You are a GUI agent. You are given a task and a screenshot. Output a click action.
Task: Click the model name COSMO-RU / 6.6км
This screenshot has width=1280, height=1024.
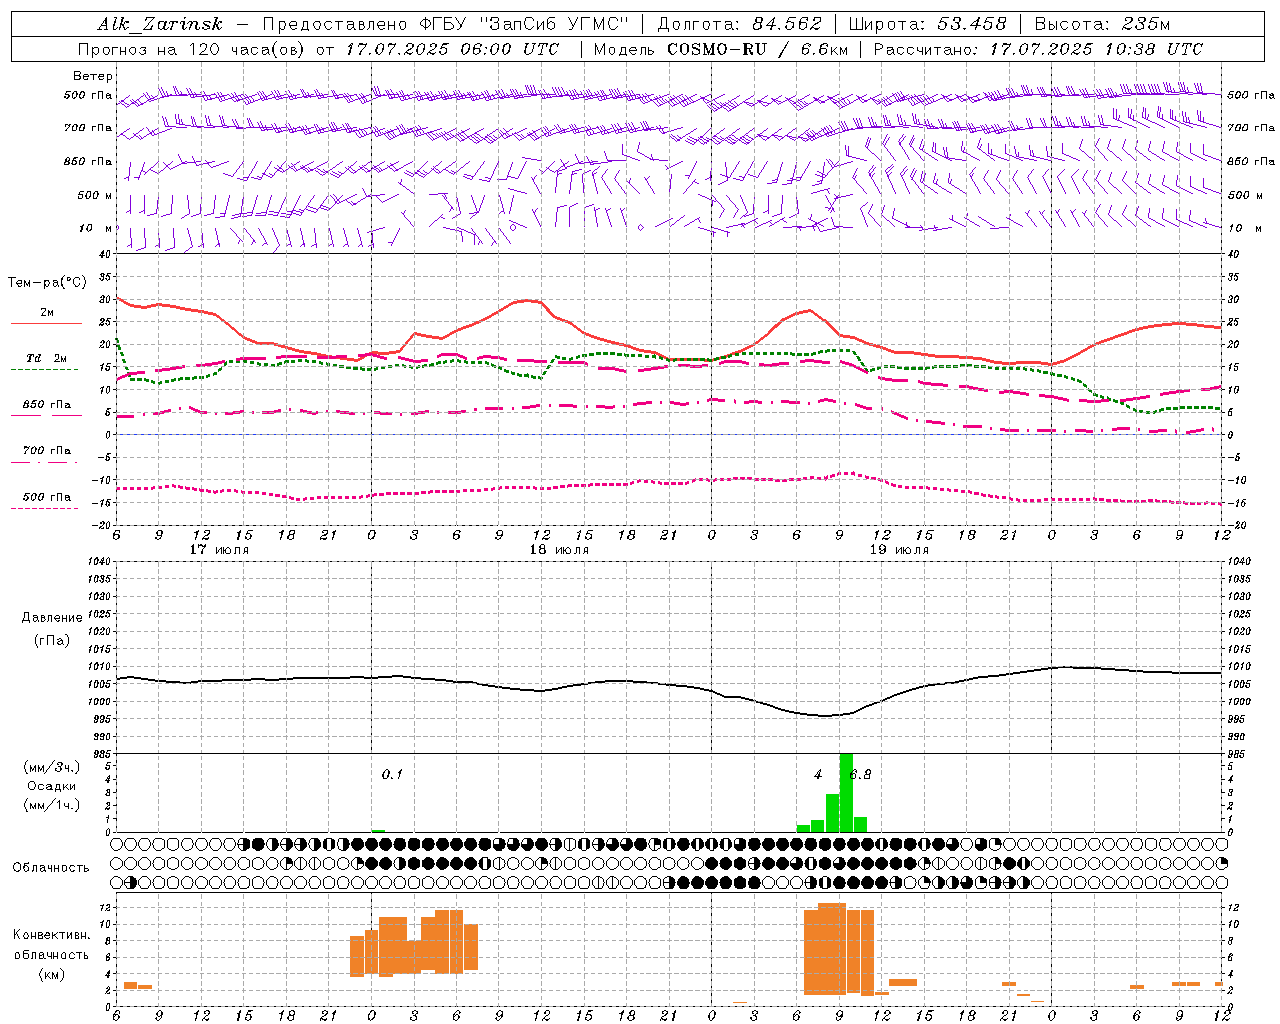(x=758, y=49)
